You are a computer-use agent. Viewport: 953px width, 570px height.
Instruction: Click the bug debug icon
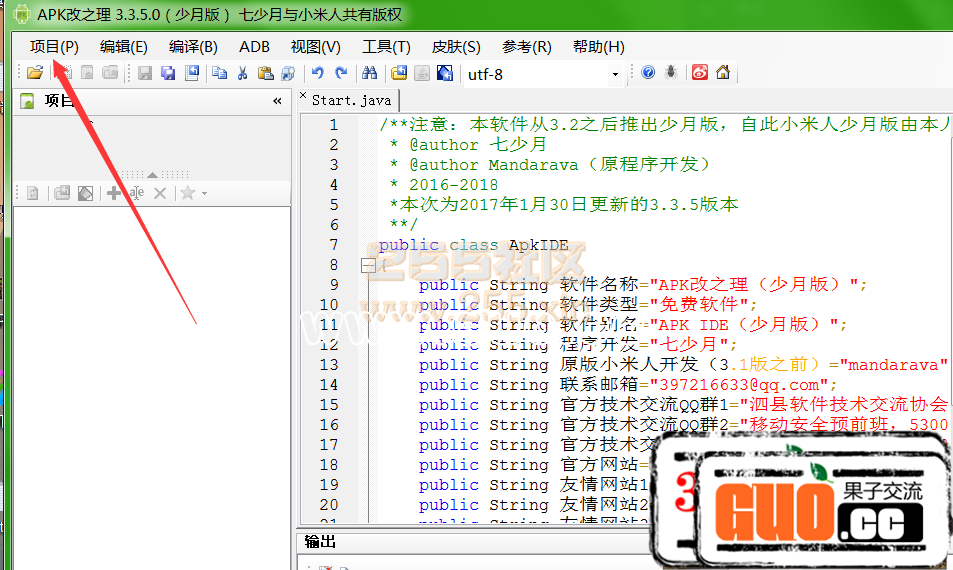[x=671, y=73]
